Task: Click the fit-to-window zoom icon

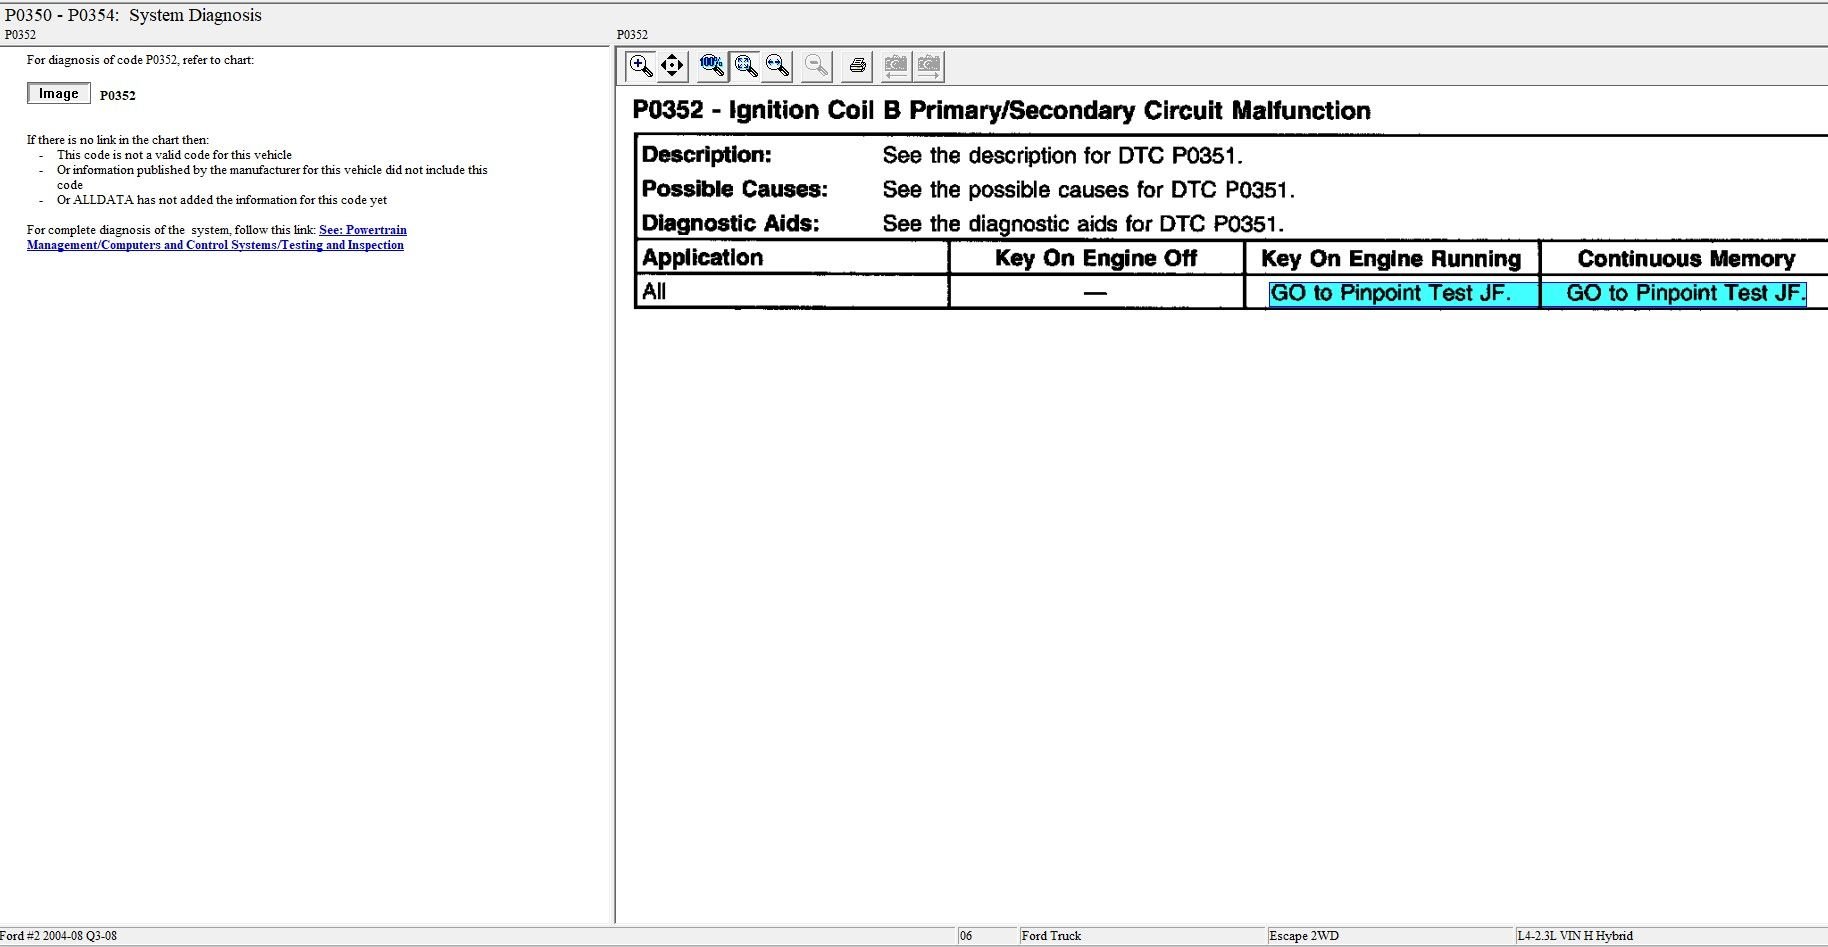Action: 745,66
